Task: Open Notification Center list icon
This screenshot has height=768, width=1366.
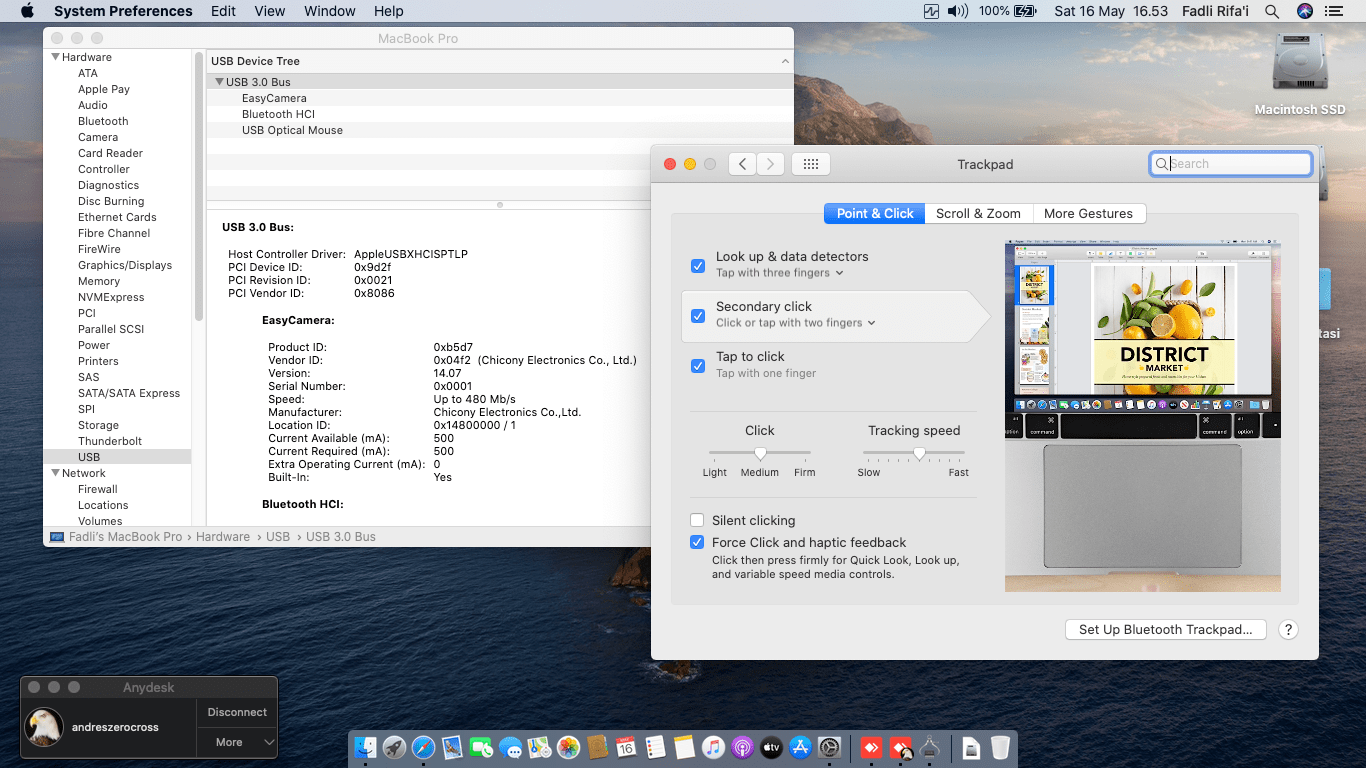Action: click(x=1333, y=11)
